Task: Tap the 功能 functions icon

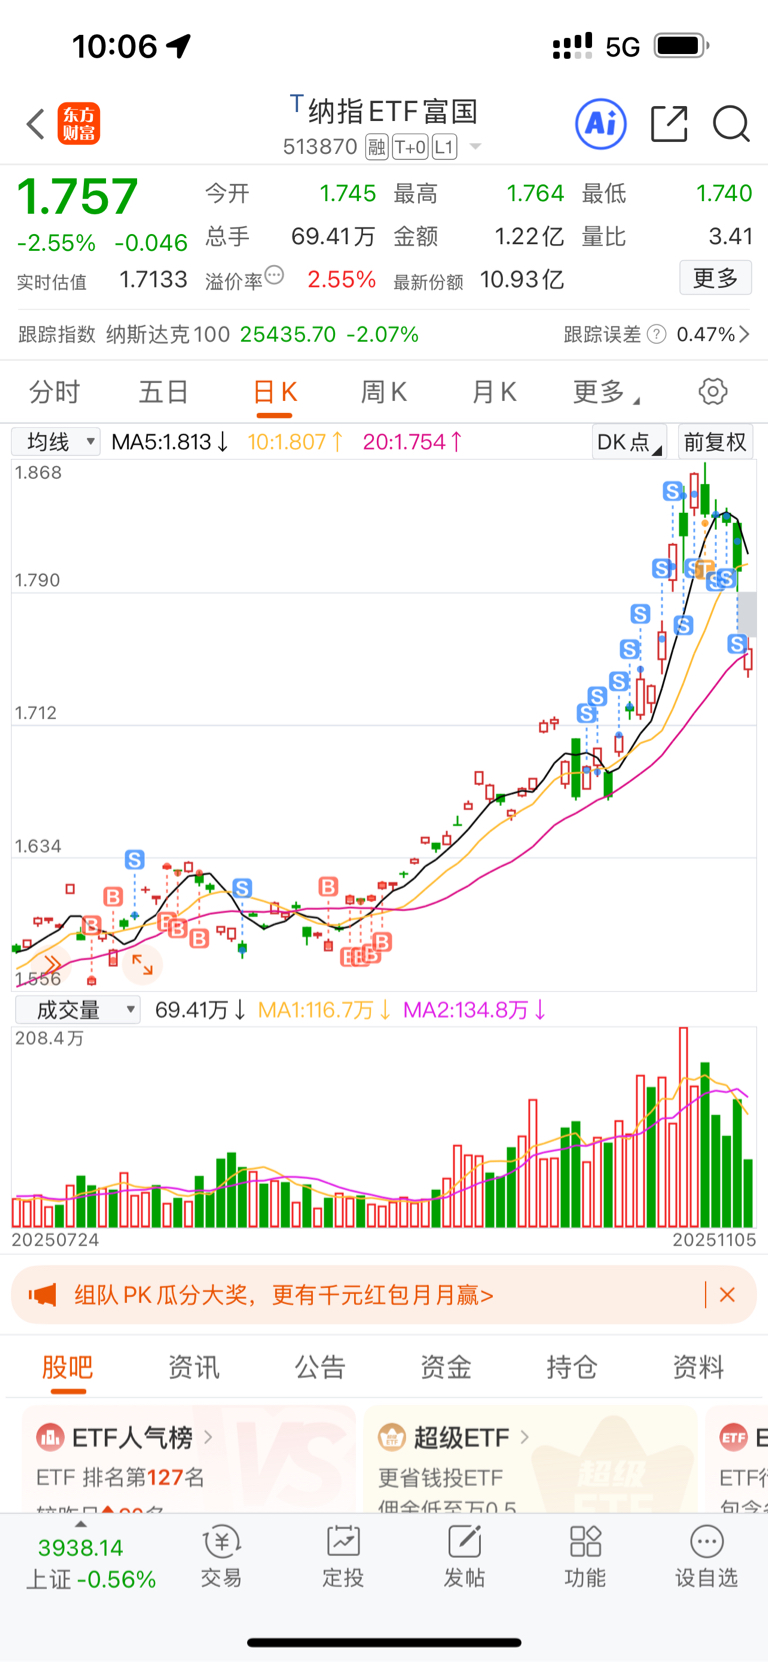Action: 585,1558
